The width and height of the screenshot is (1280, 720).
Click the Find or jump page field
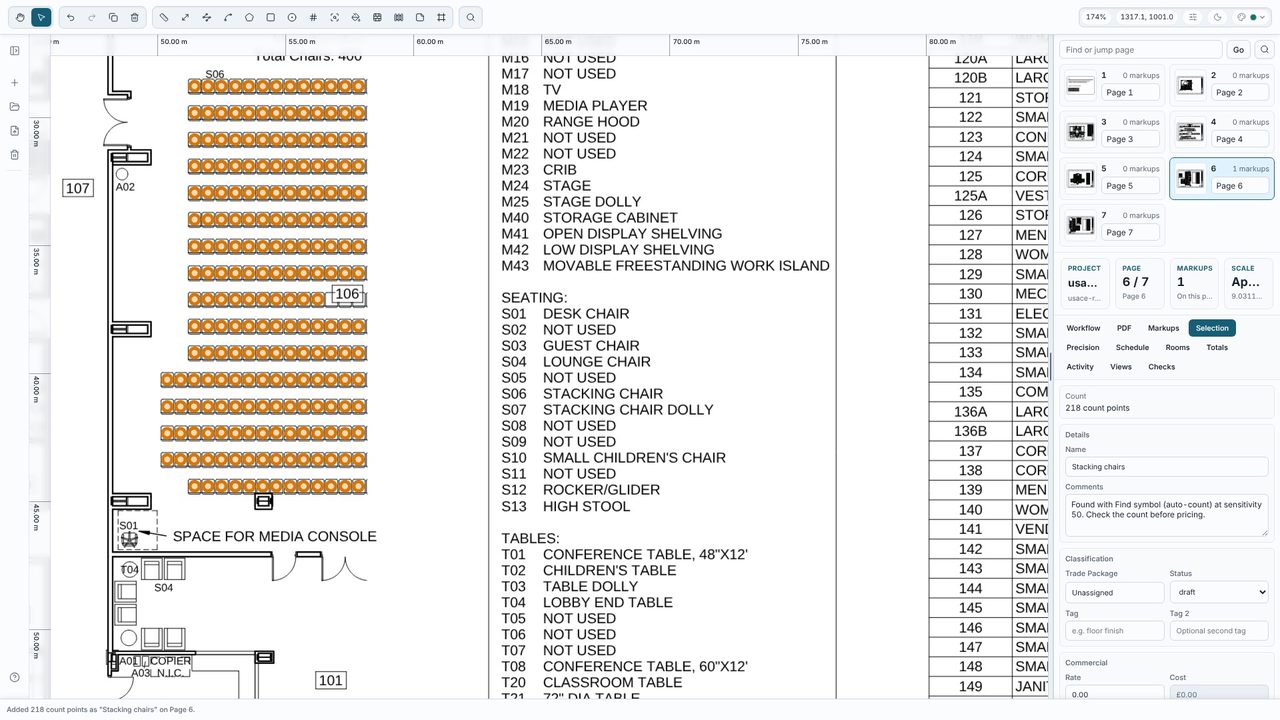pos(1141,50)
